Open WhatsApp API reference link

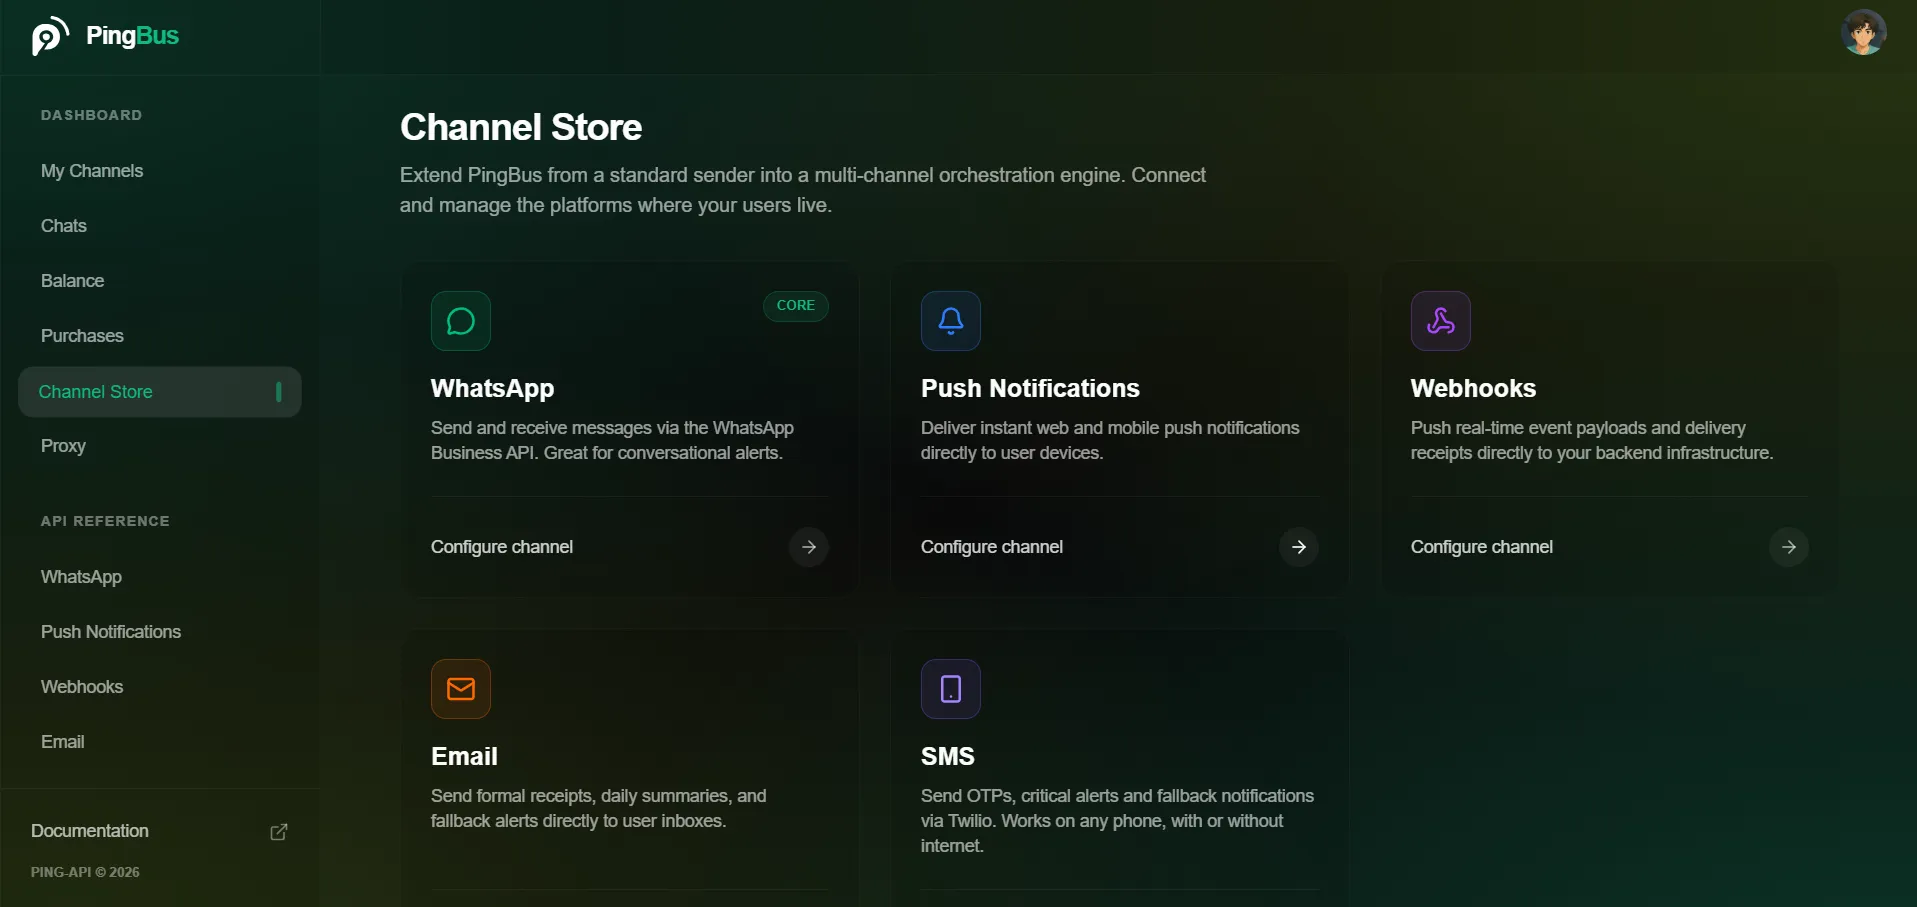(x=81, y=577)
